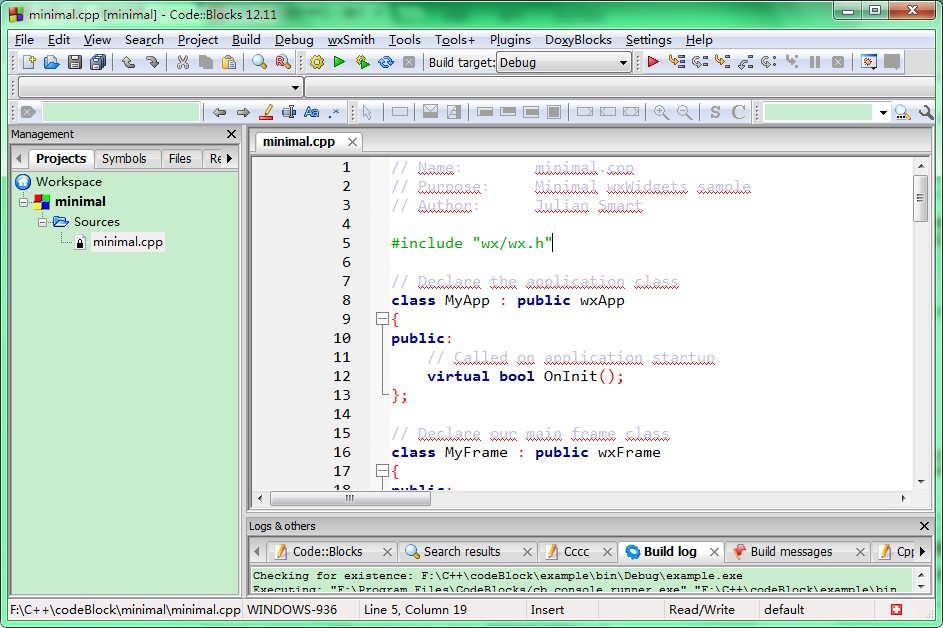Start debugging with the red arrow icon
This screenshot has width=943, height=628.
(653, 61)
